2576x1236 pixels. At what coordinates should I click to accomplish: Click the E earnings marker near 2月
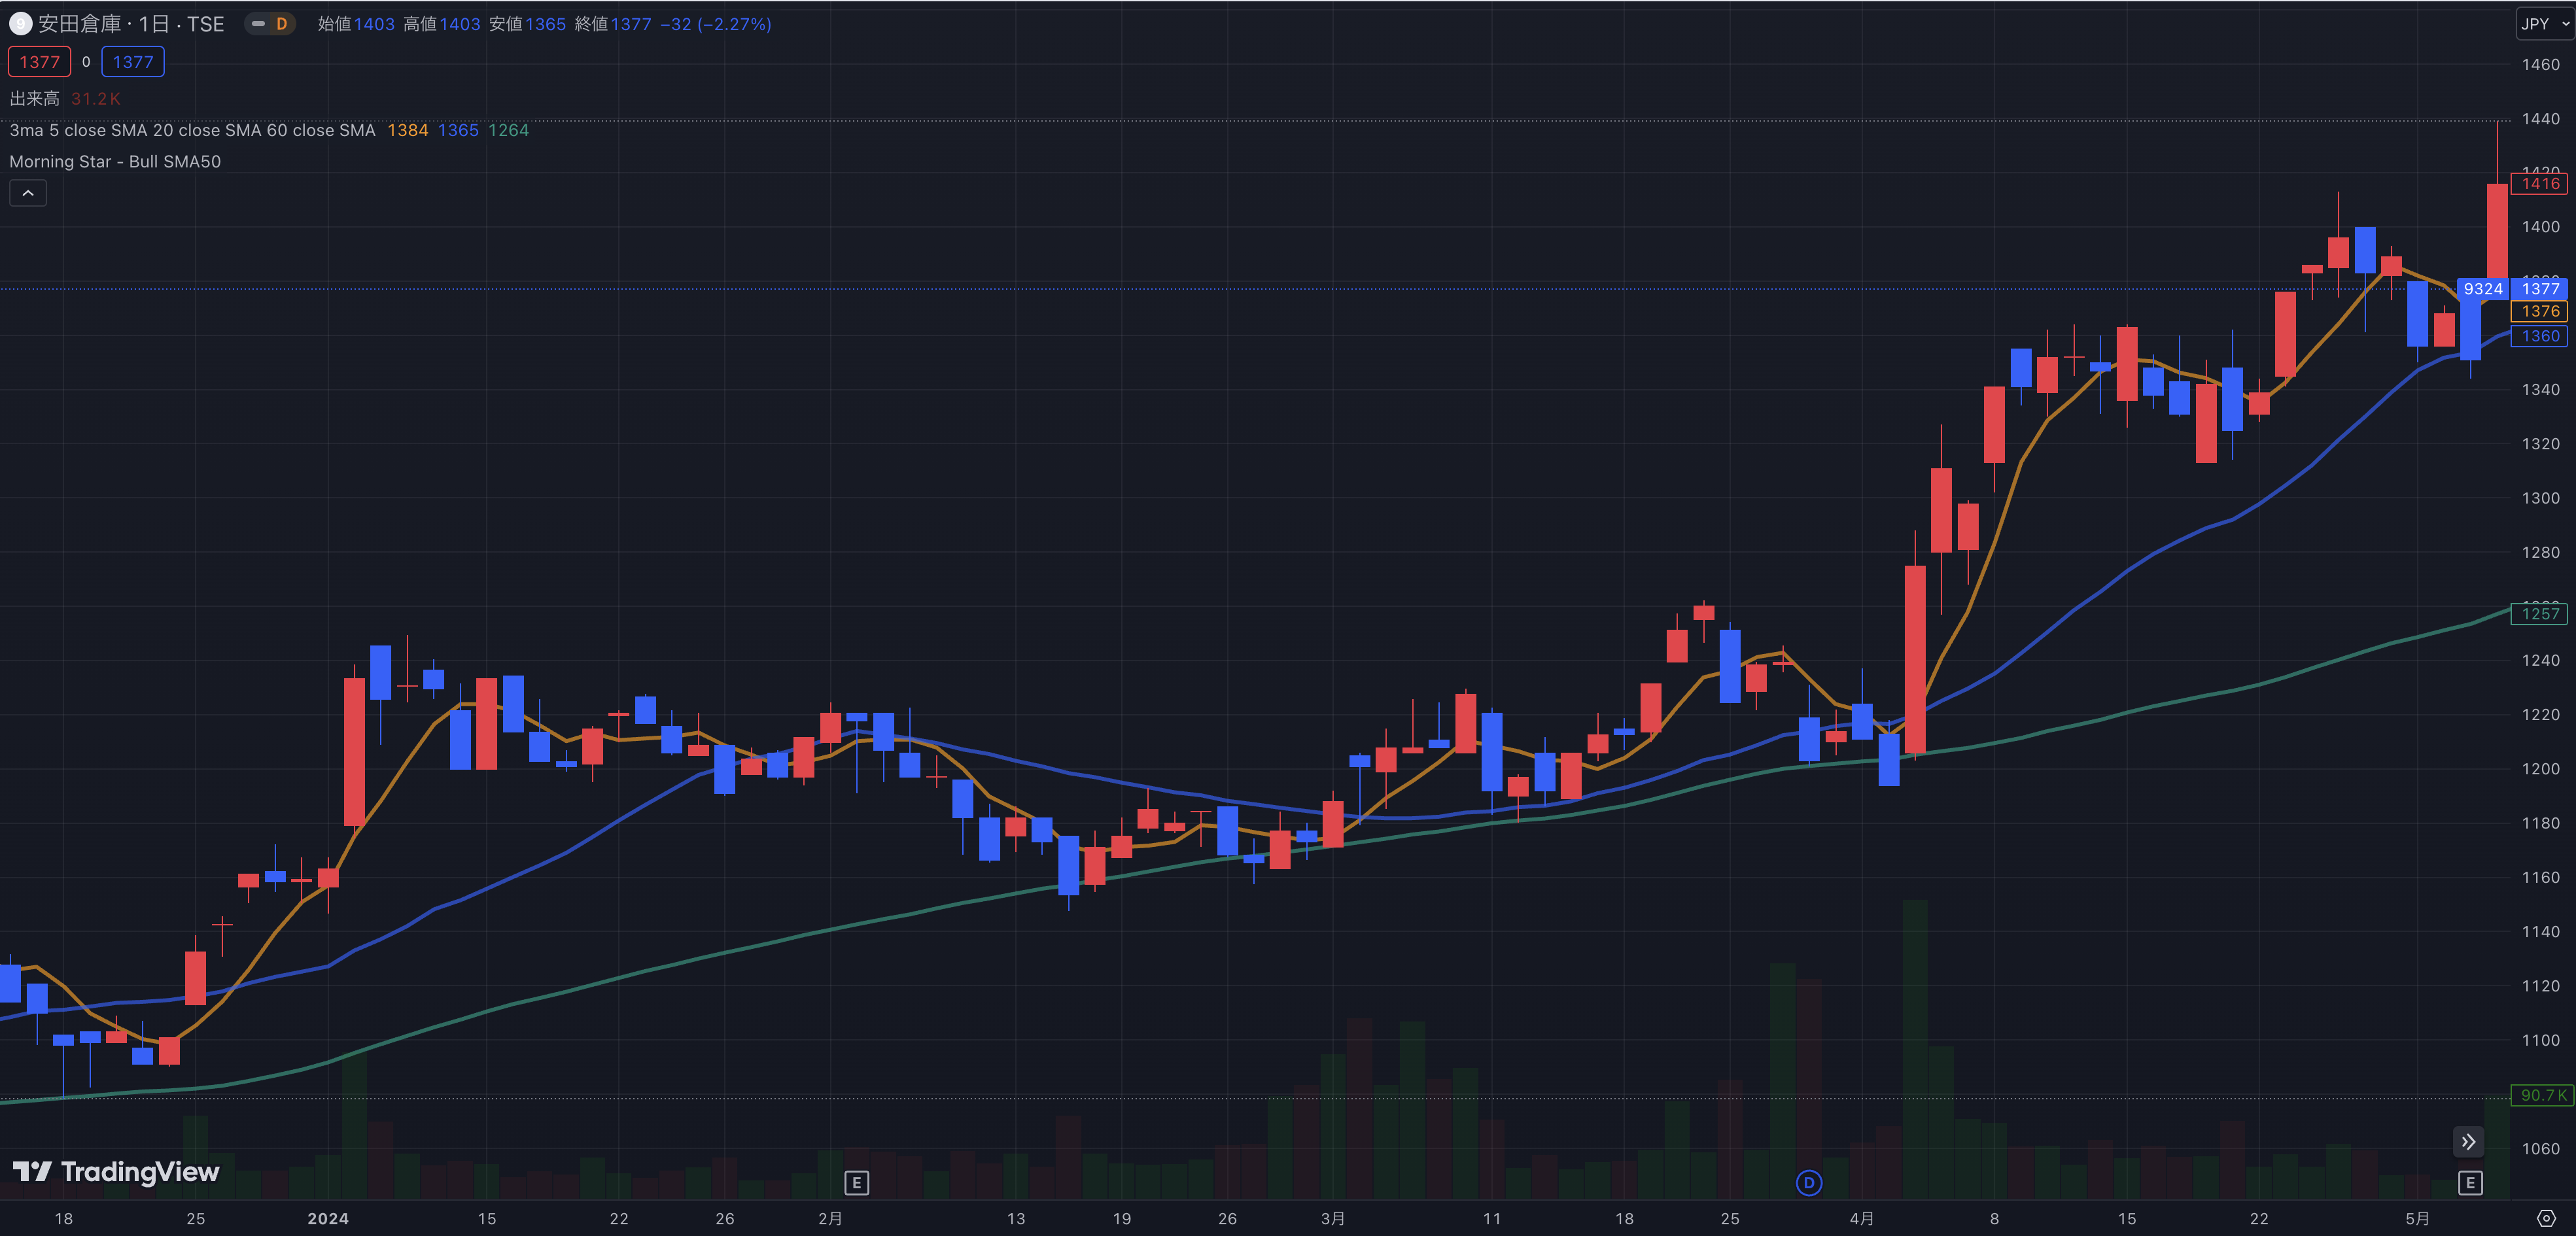pos(856,1183)
